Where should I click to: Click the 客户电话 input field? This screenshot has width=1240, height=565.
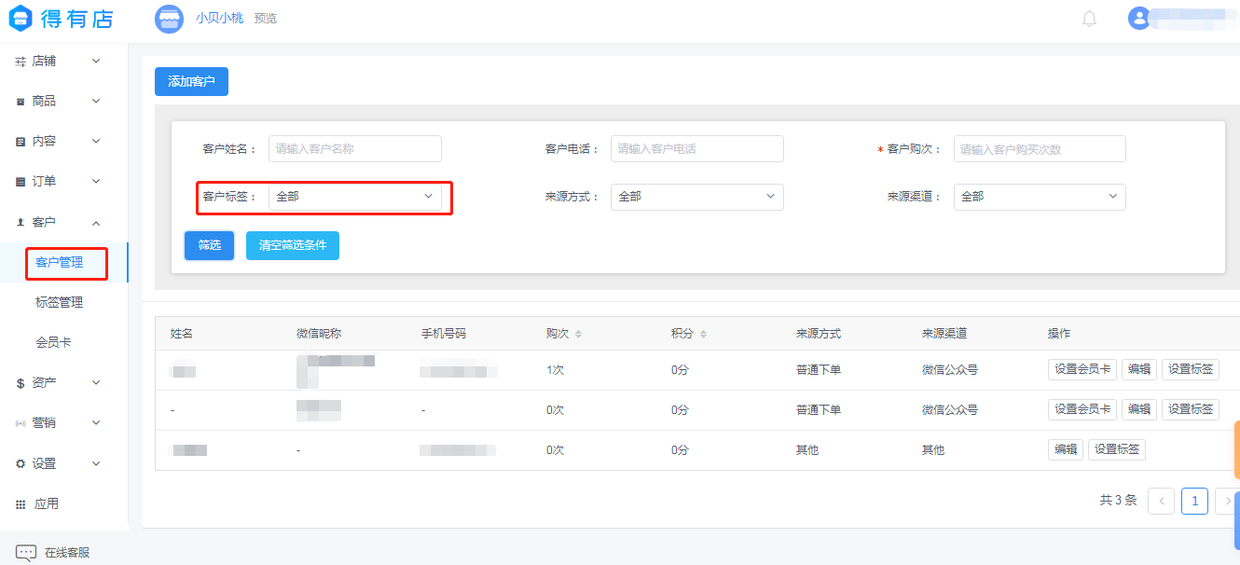point(697,149)
